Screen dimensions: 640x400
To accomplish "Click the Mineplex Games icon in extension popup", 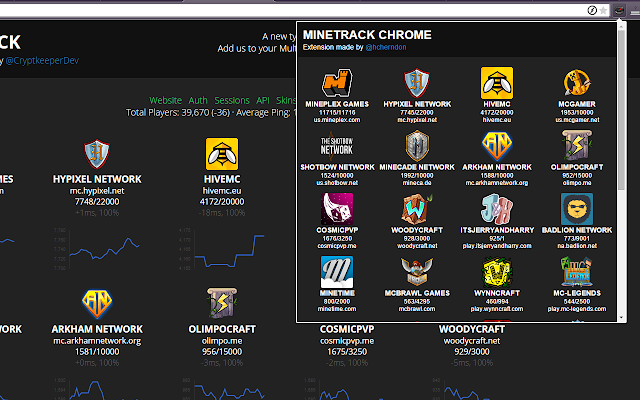I will click(337, 83).
